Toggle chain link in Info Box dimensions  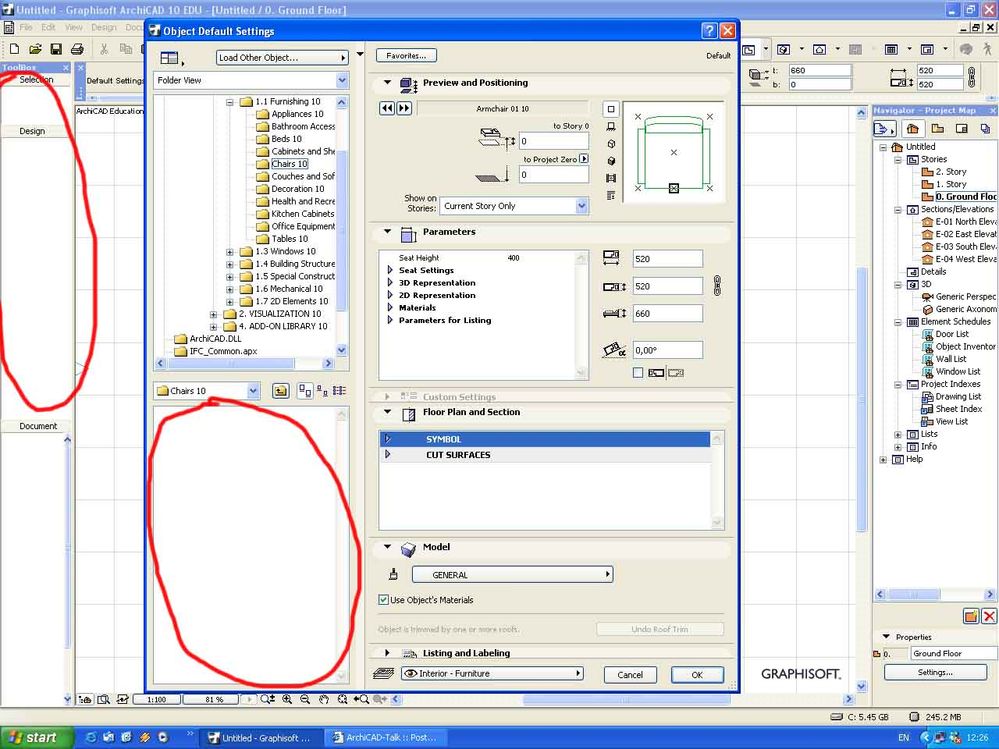click(972, 77)
